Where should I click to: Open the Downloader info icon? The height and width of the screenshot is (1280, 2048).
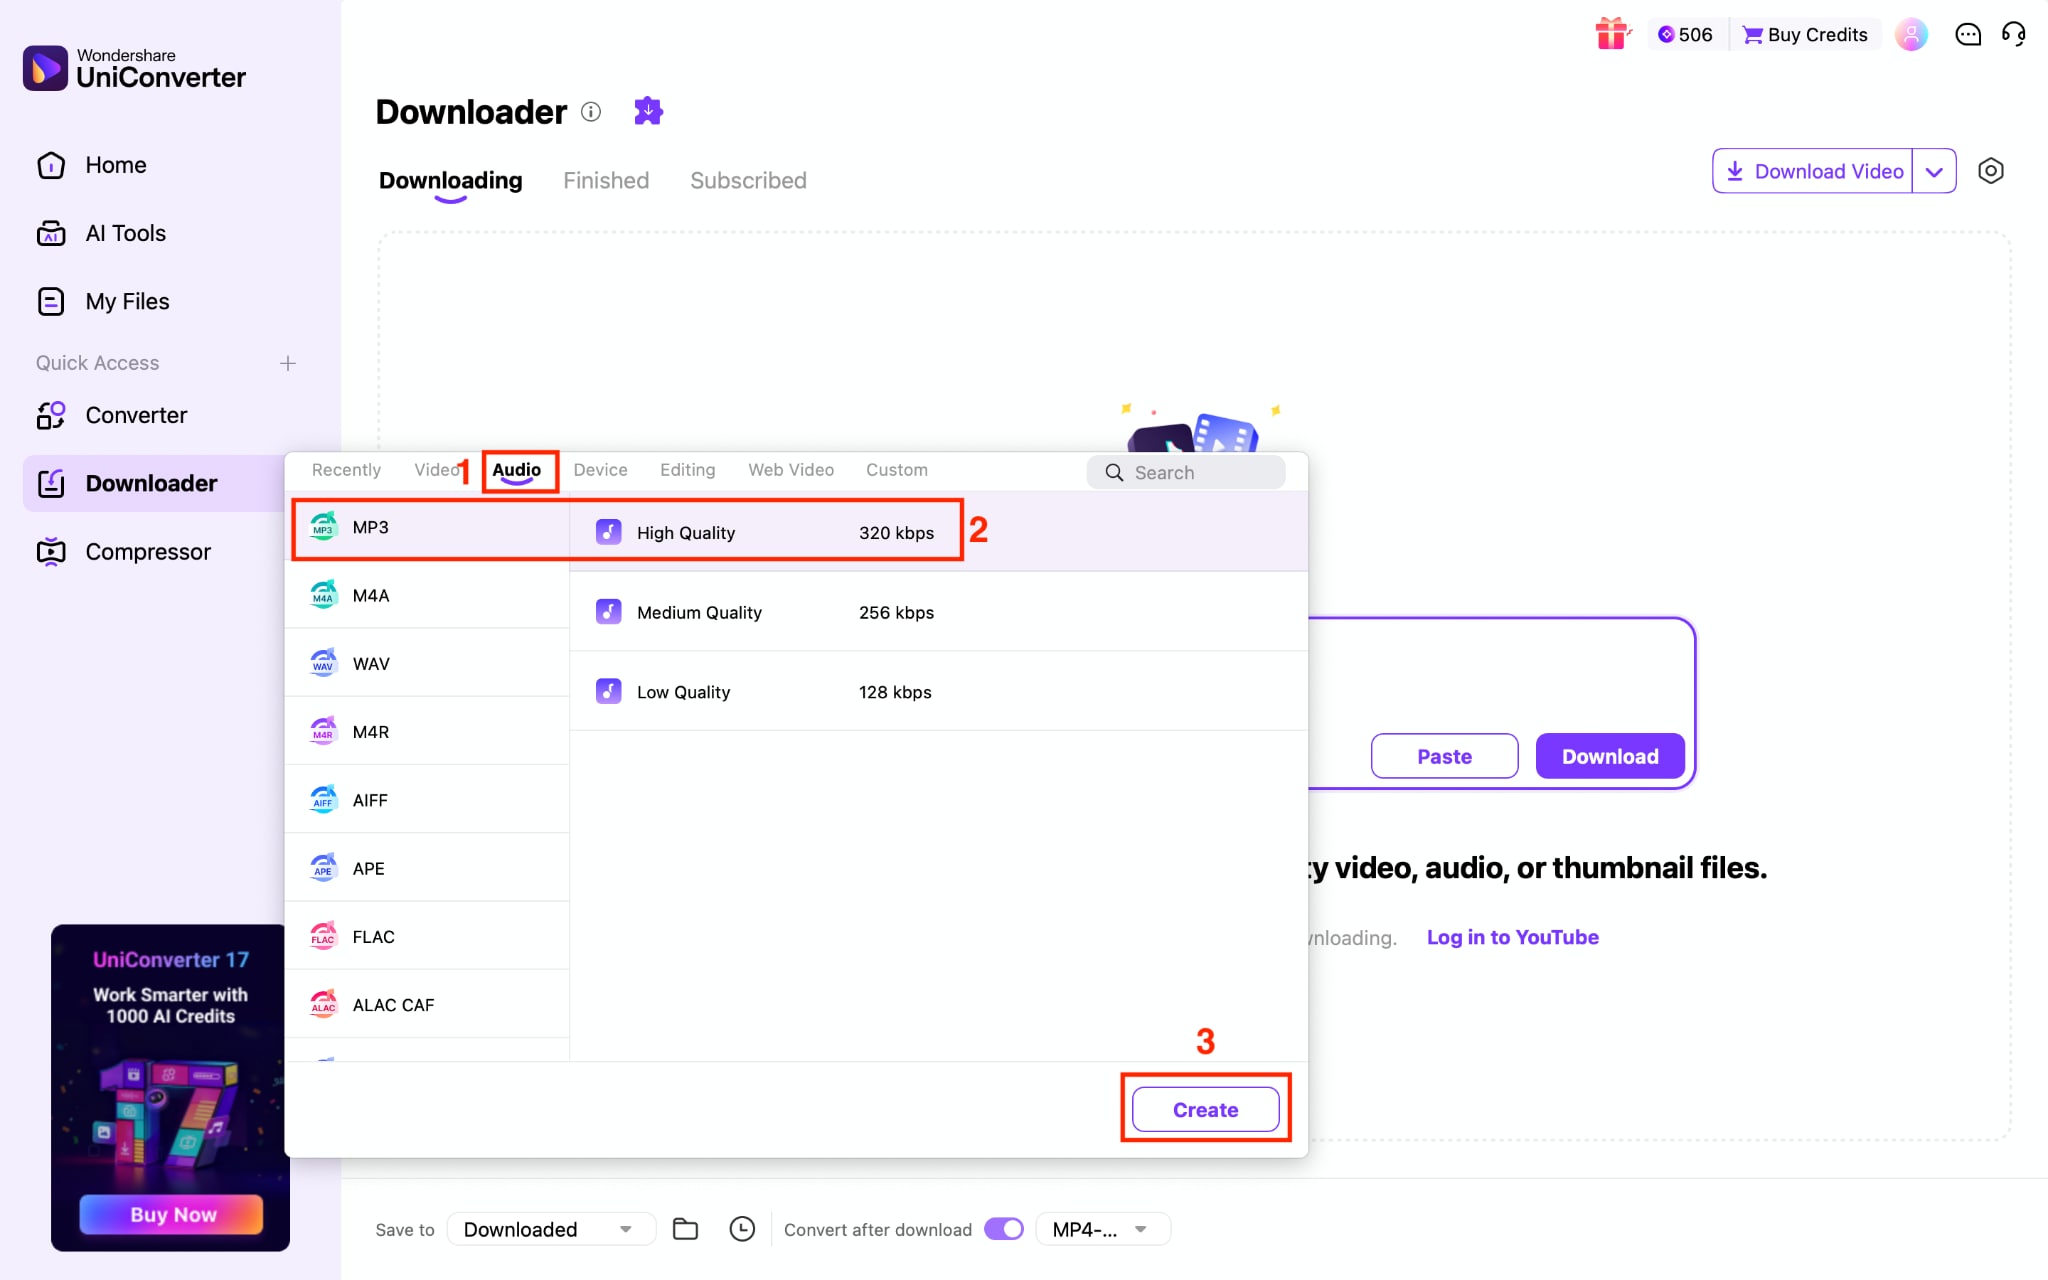click(591, 112)
